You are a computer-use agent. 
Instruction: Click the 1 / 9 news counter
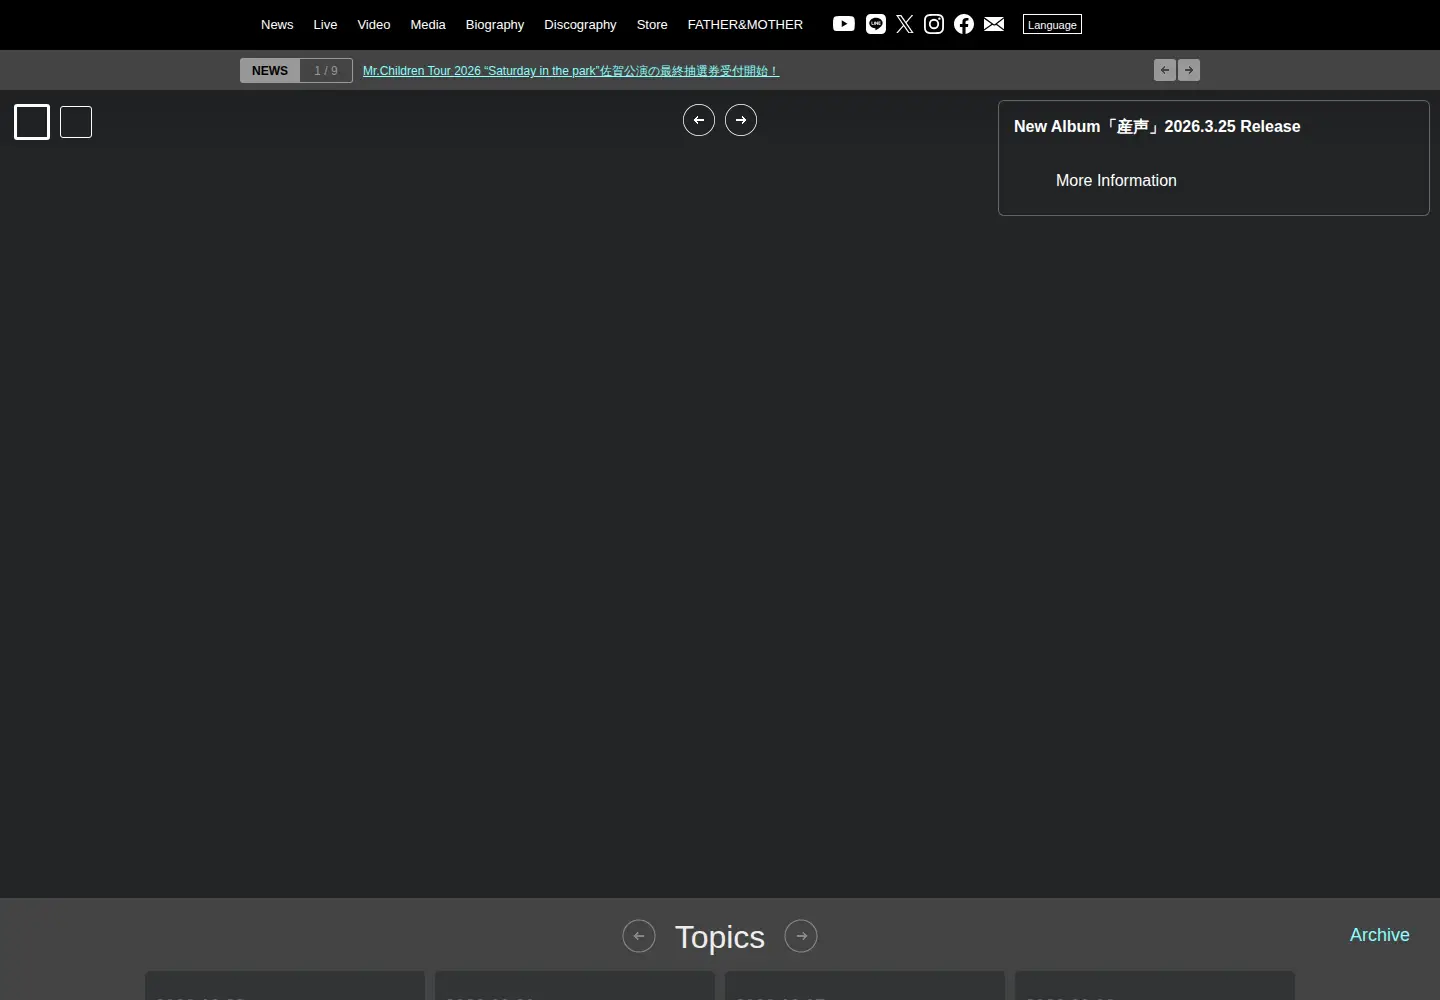click(326, 70)
